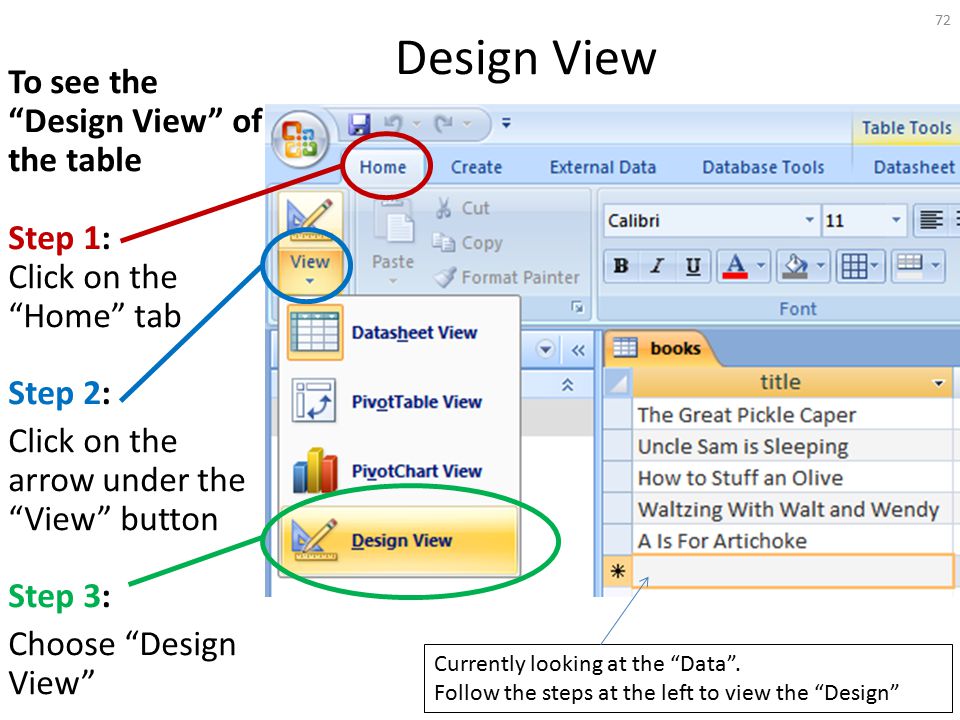Click the View ruler-and-pencil icon
The height and width of the screenshot is (720, 960).
tap(310, 221)
